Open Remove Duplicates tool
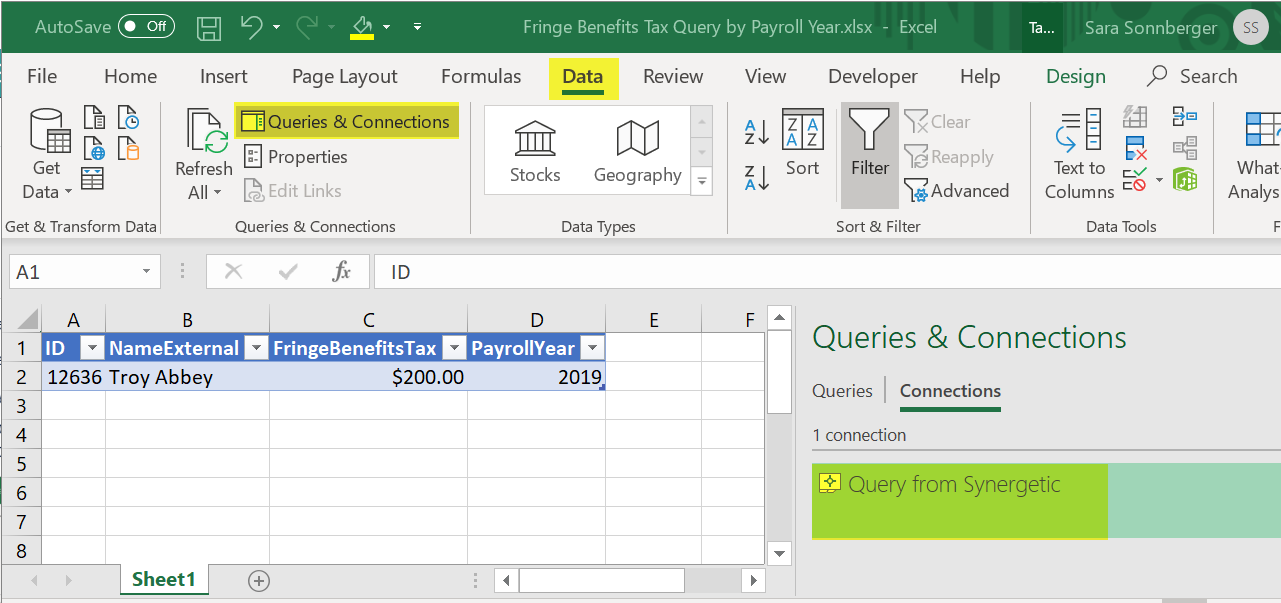 [1134, 147]
